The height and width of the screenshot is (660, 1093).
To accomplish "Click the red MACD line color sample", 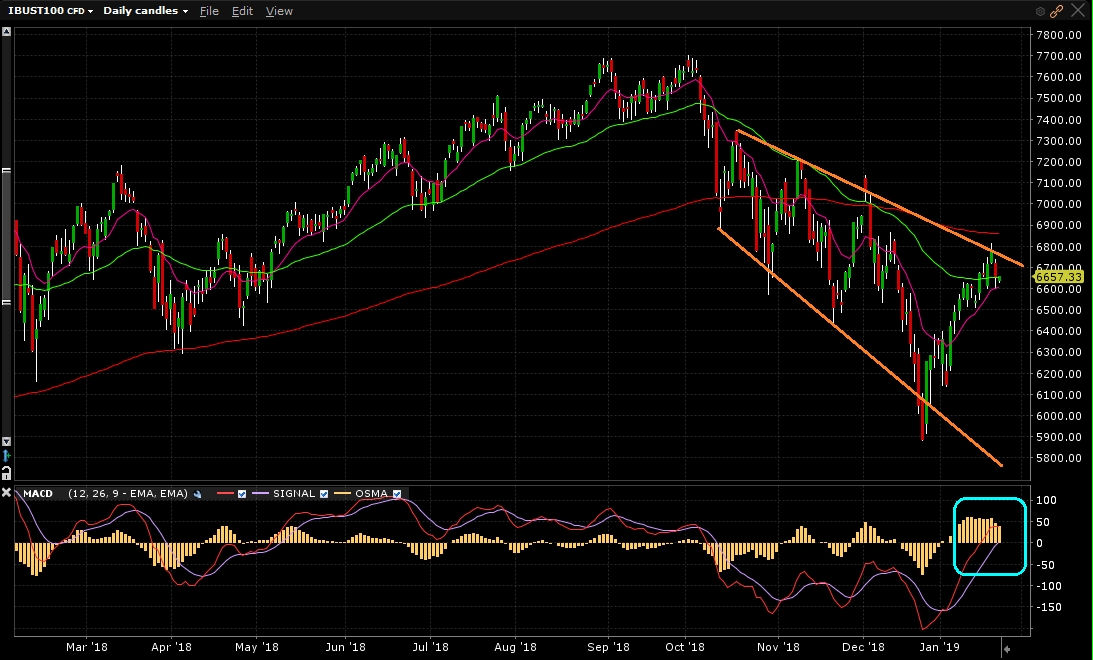I will coord(225,493).
